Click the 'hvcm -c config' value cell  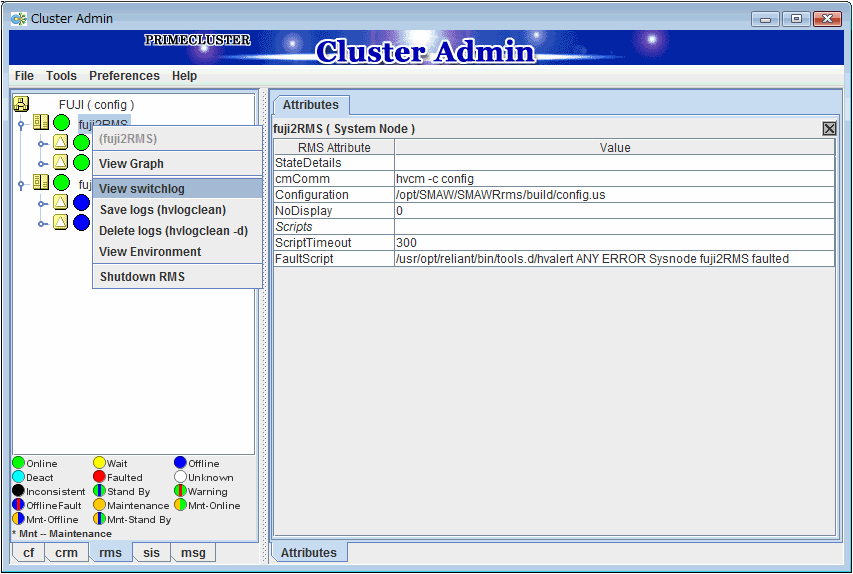click(x=615, y=178)
